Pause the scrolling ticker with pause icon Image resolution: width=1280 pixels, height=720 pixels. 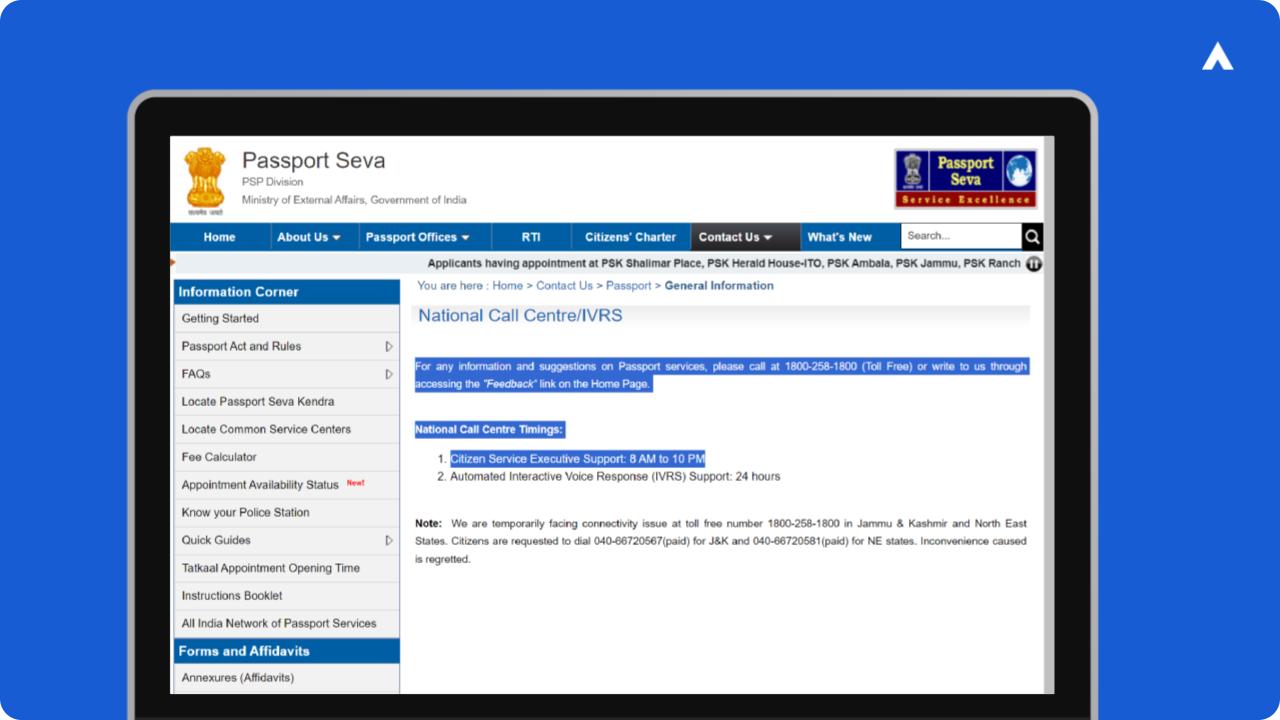pyautogui.click(x=1034, y=264)
